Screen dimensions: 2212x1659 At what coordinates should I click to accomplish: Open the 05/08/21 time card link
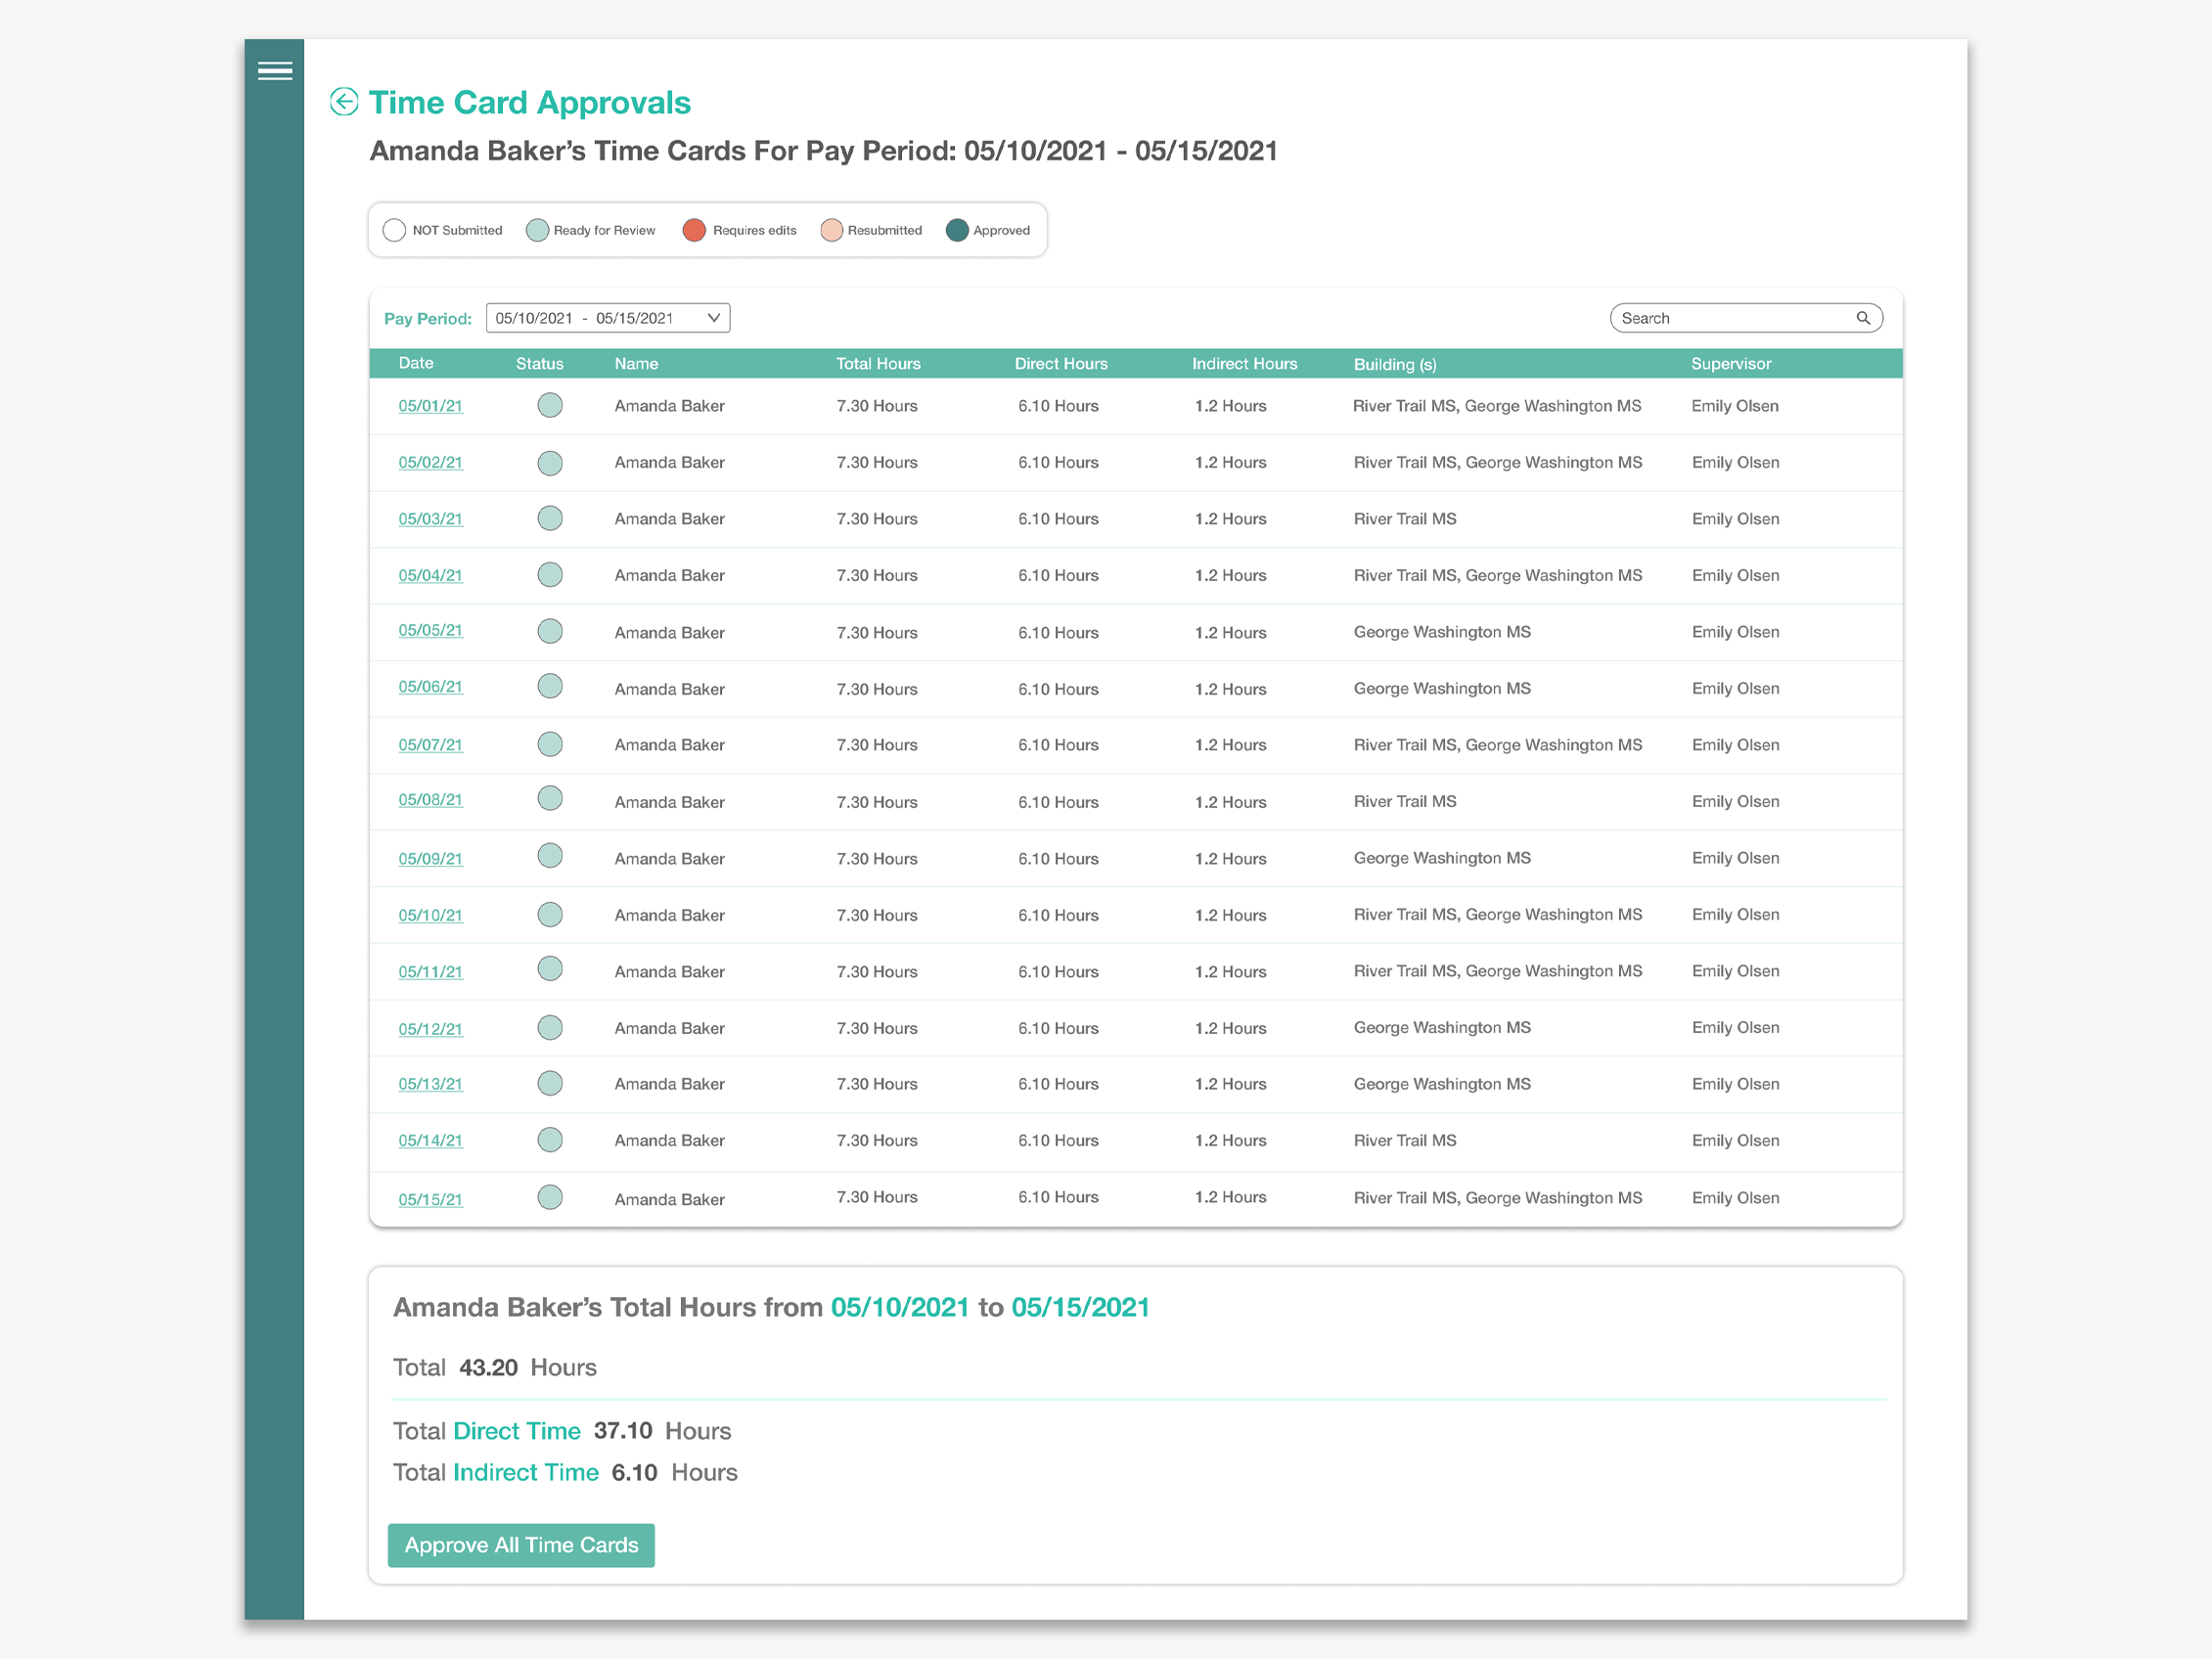pyautogui.click(x=431, y=800)
